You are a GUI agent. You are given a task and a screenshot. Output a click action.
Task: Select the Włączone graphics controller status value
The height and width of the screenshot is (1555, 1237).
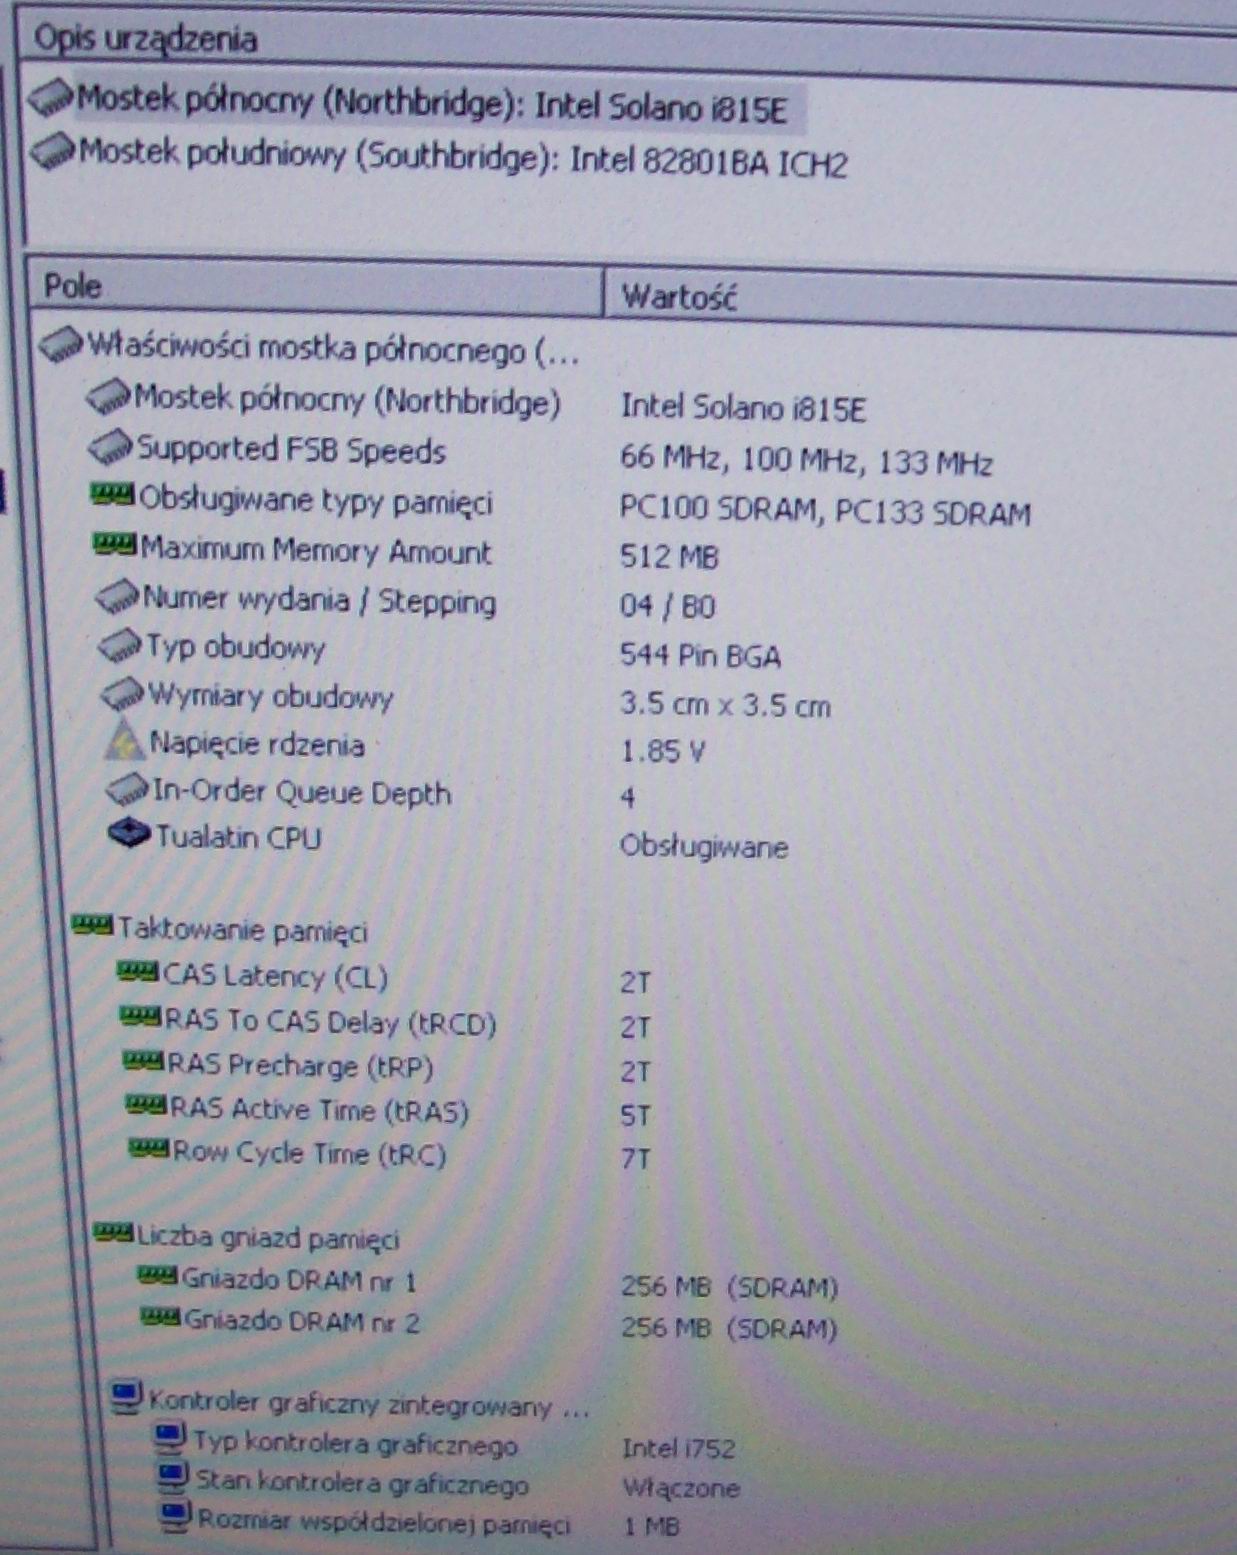pos(681,1487)
